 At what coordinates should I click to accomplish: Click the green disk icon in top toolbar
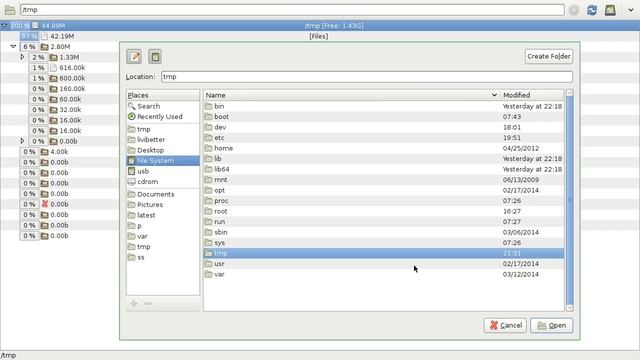[610, 10]
